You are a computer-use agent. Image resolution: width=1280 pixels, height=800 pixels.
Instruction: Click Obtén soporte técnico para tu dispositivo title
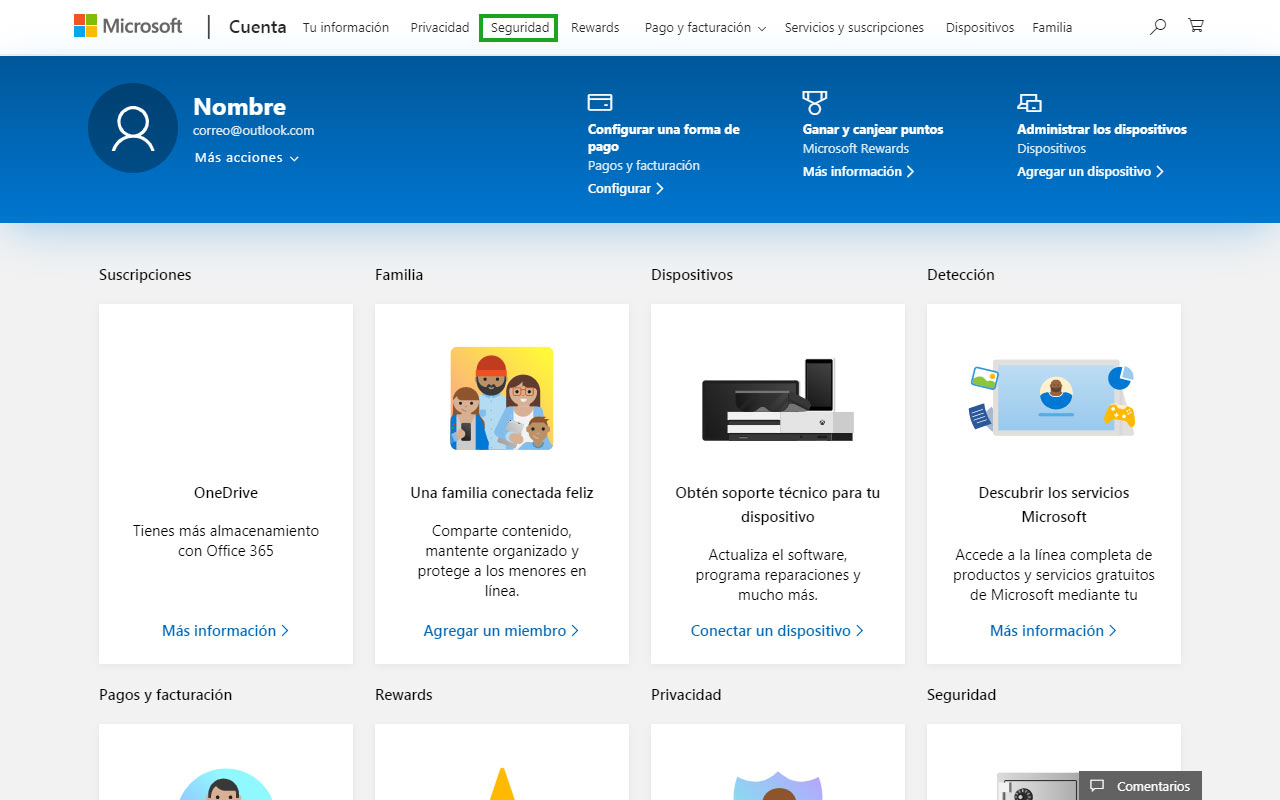coord(778,505)
